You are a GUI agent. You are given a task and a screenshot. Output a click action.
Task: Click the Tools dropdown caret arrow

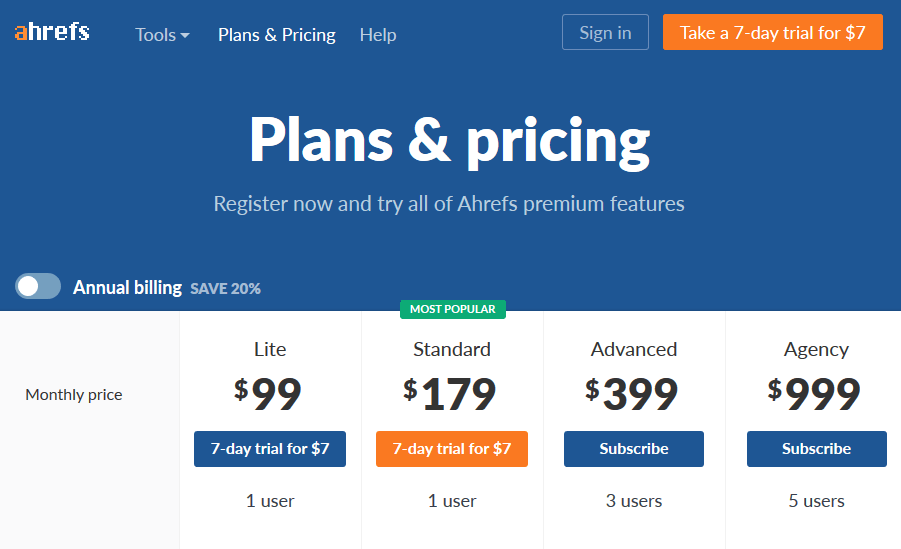184,36
